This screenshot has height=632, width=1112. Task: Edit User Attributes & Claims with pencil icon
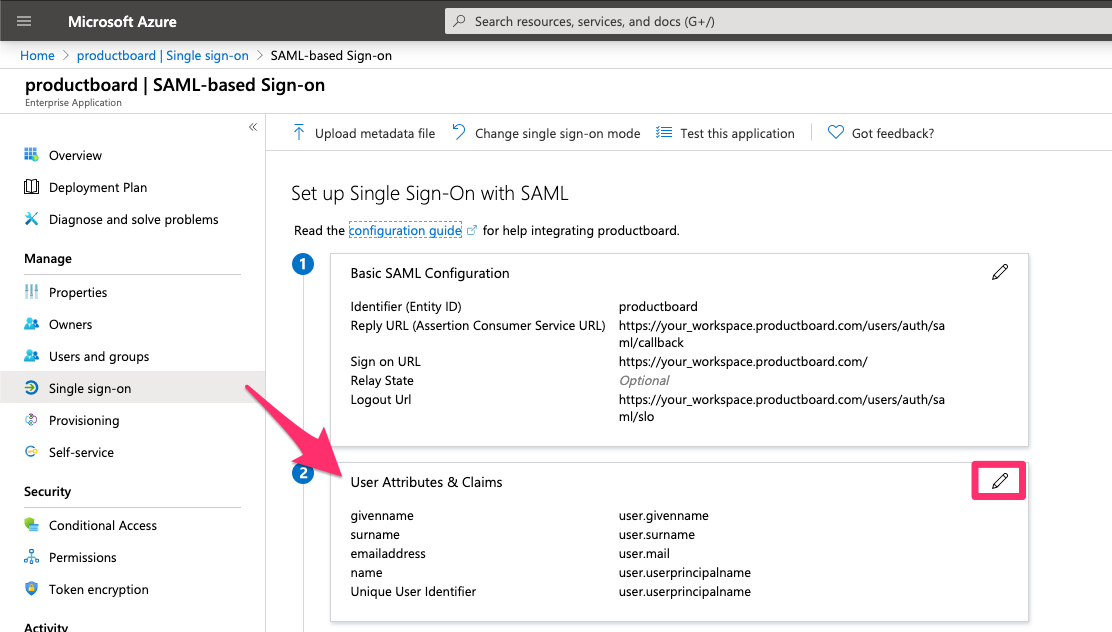pyautogui.click(x=999, y=482)
